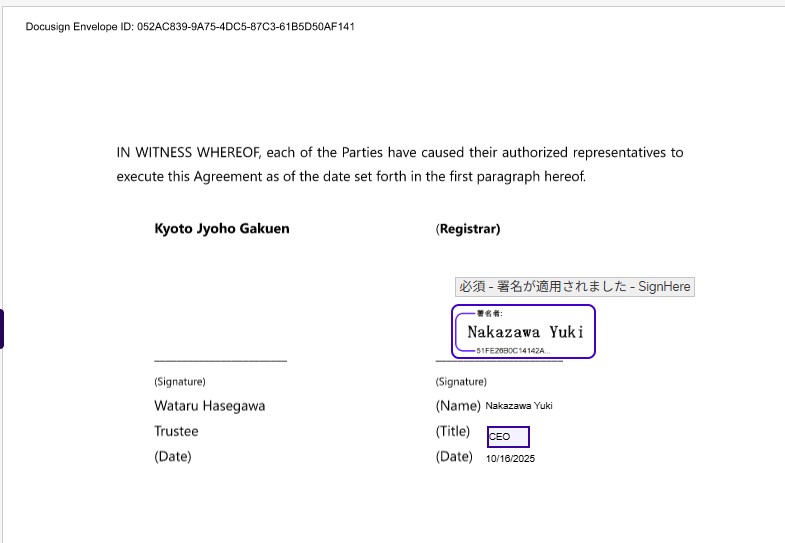Click the signature ID code 51FE26B0C14142A
The image size is (785, 543).
[512, 351]
